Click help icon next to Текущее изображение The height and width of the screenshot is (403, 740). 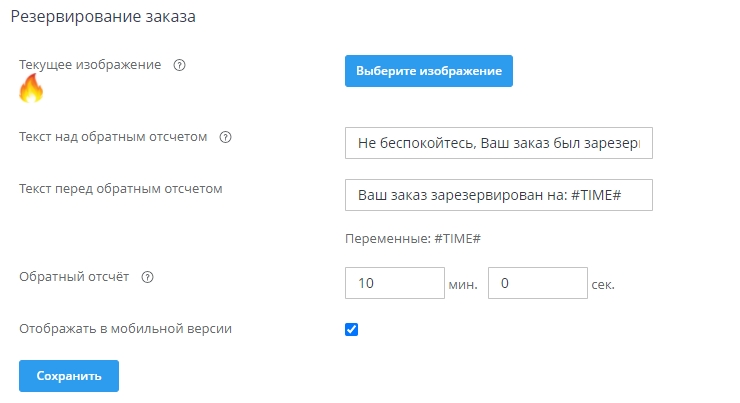[x=180, y=65]
